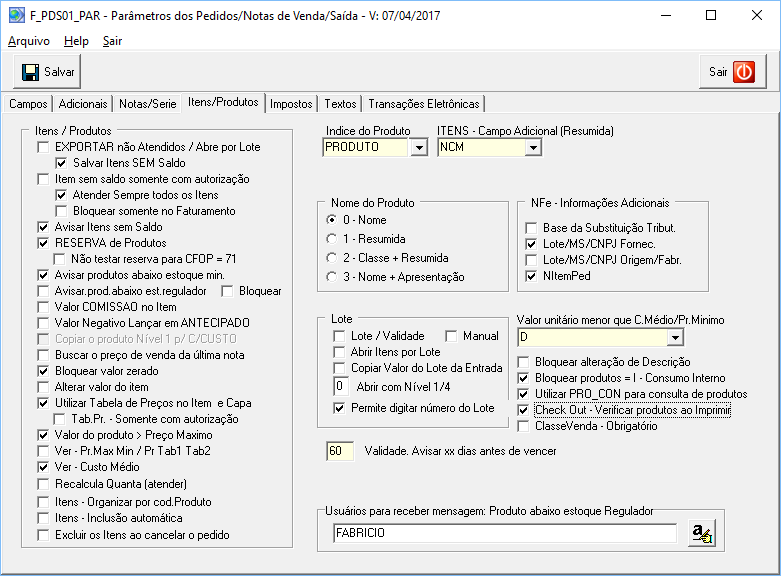Toggle Ver - Custo Médio checkbox

click(43, 467)
